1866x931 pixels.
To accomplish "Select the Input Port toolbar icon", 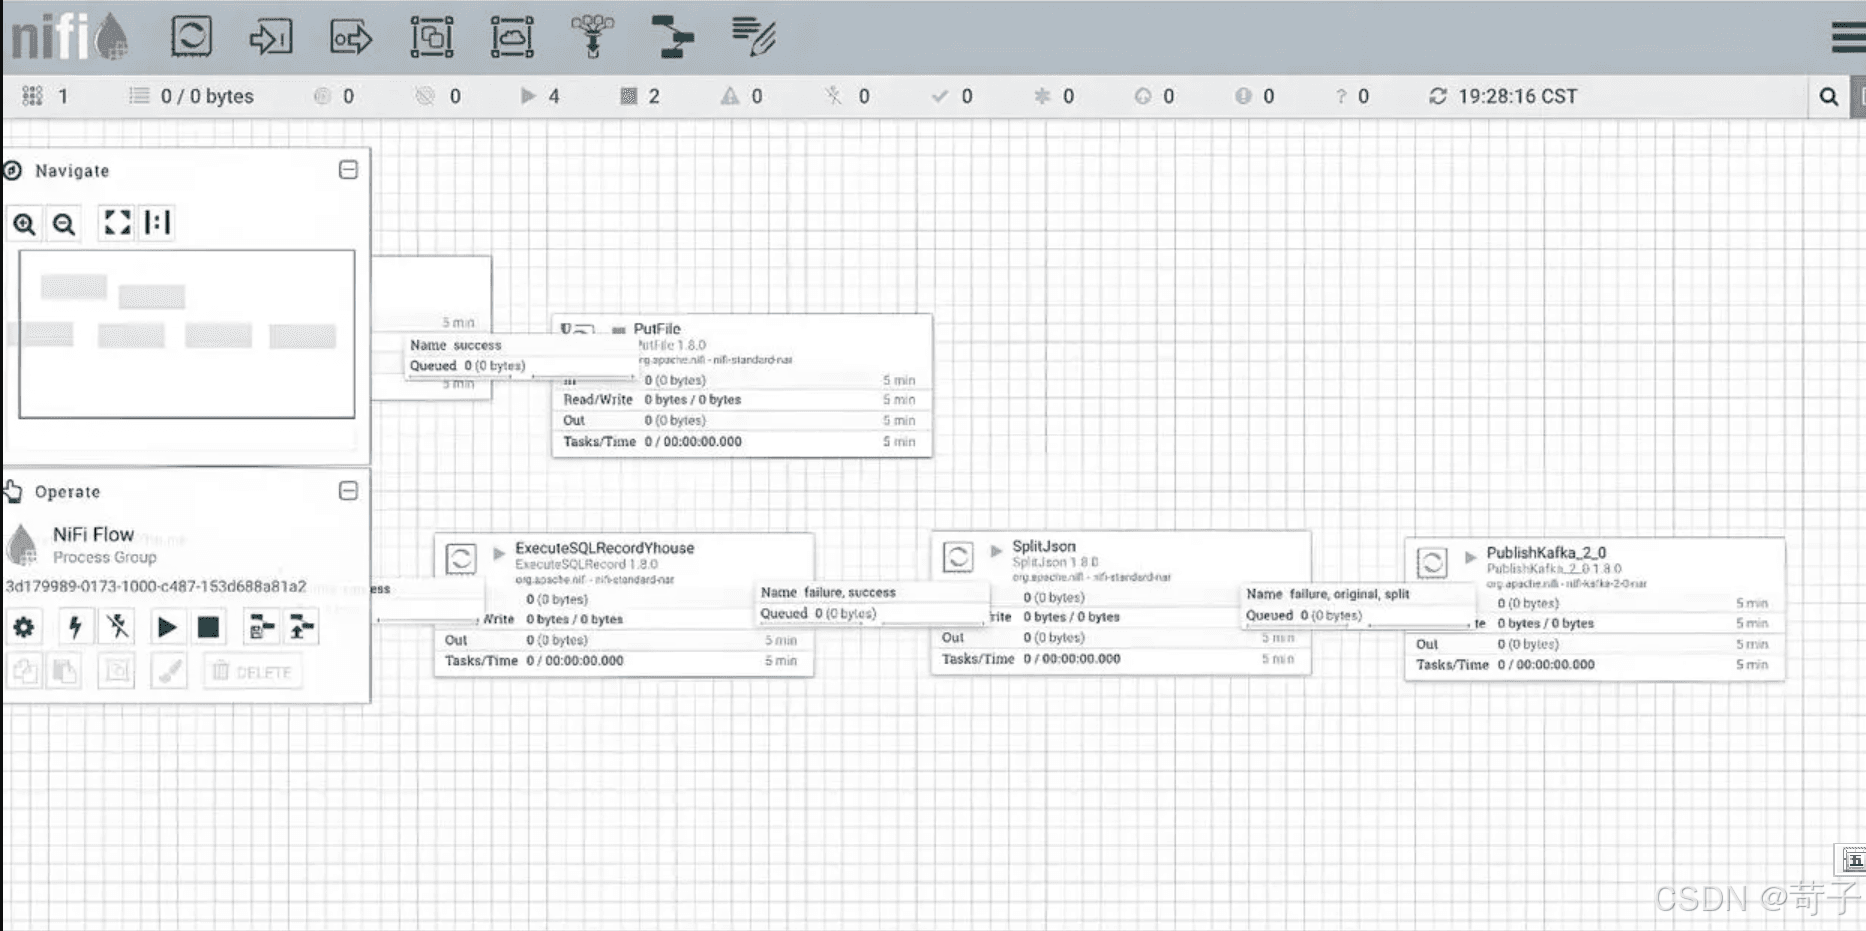I will pos(271,37).
